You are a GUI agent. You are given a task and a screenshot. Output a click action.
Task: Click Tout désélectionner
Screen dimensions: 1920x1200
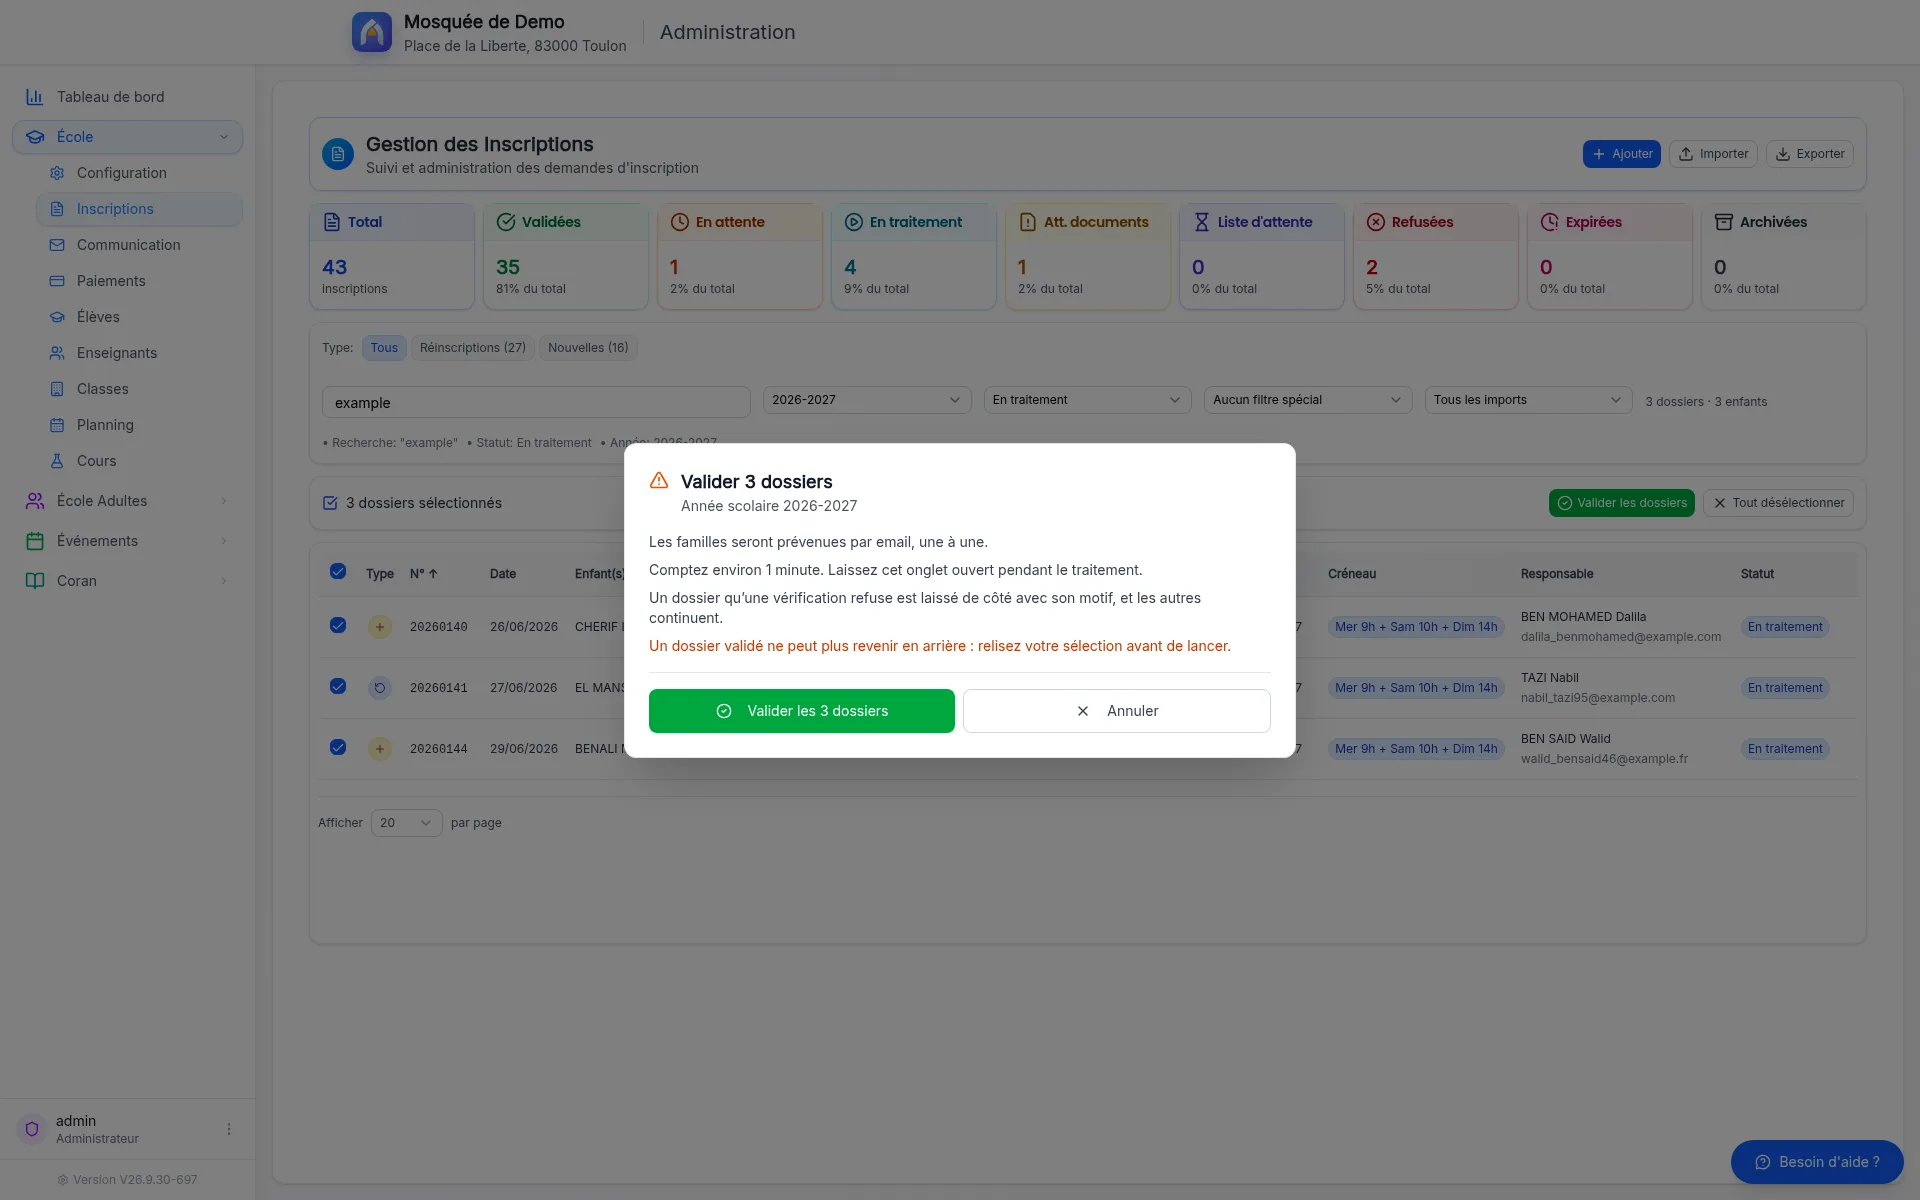pyautogui.click(x=1778, y=503)
